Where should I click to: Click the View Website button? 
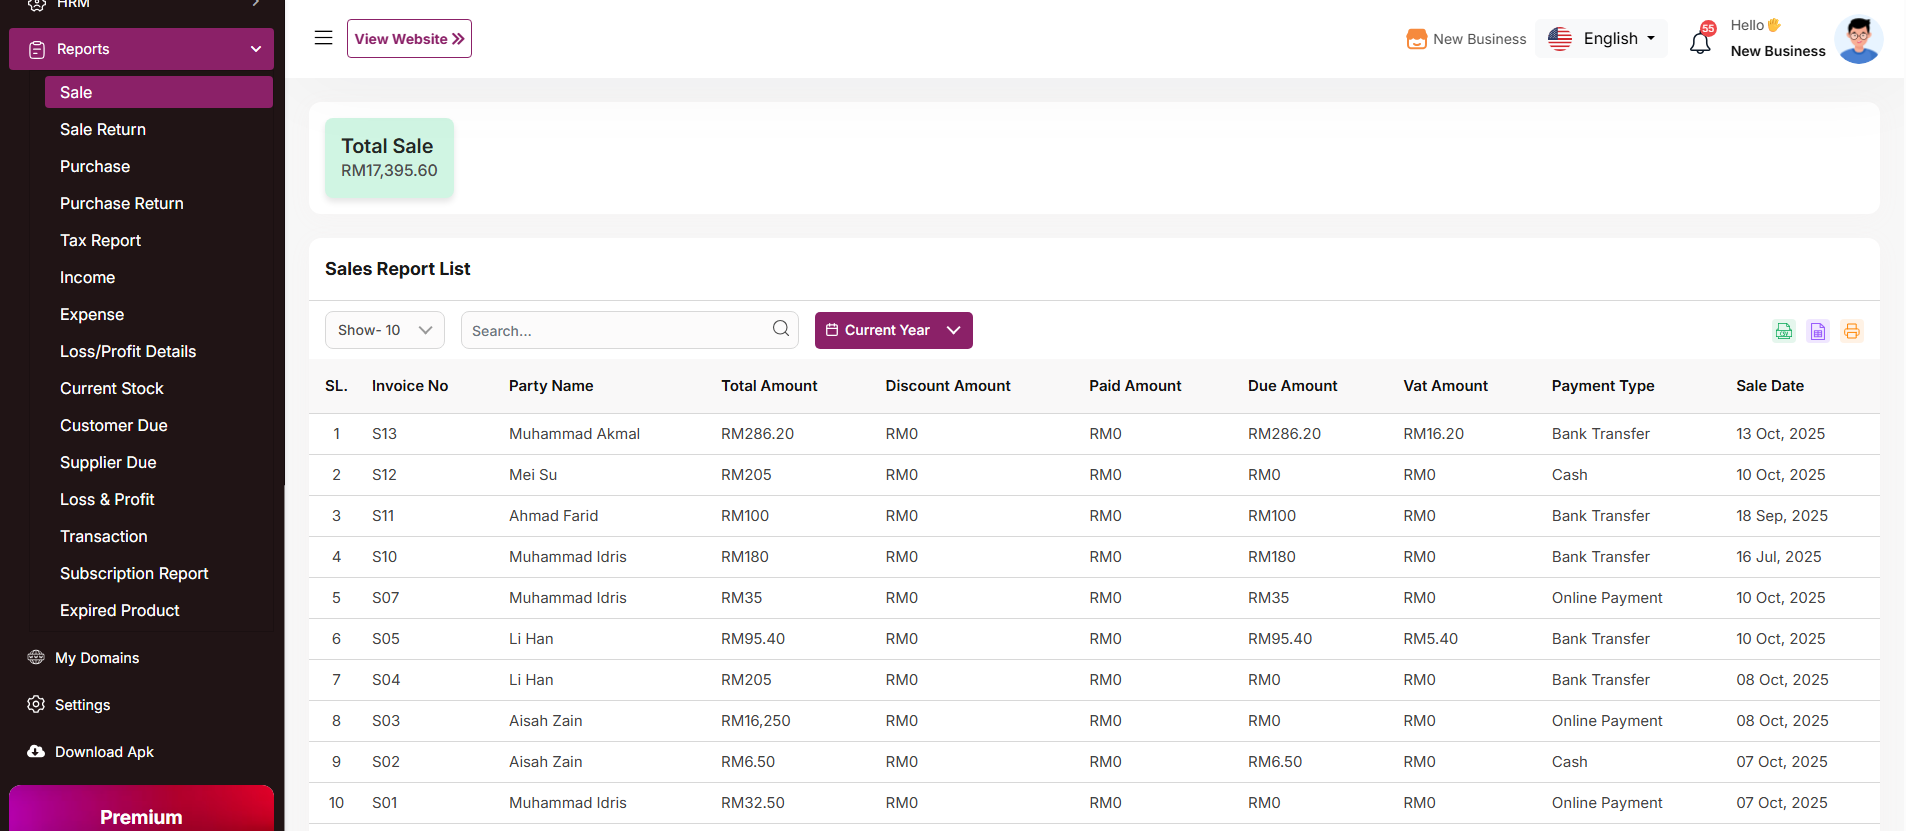pos(409,39)
